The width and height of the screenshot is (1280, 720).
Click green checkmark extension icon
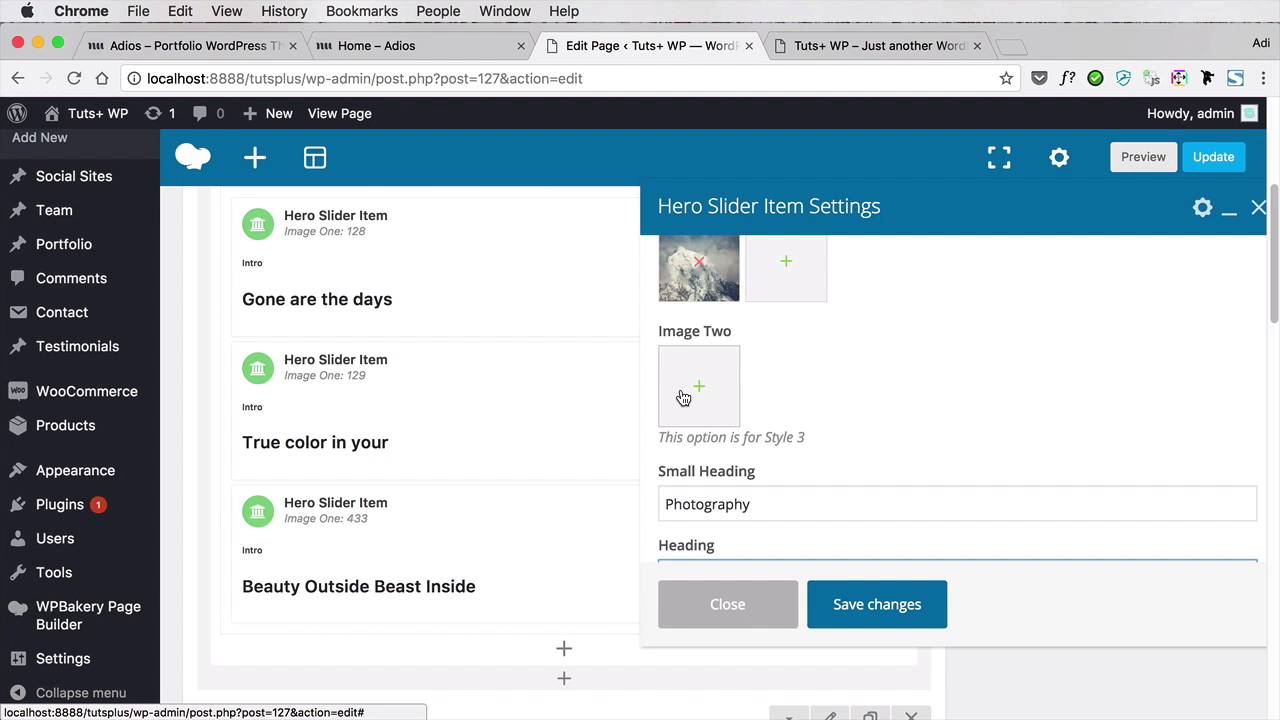coord(1095,78)
